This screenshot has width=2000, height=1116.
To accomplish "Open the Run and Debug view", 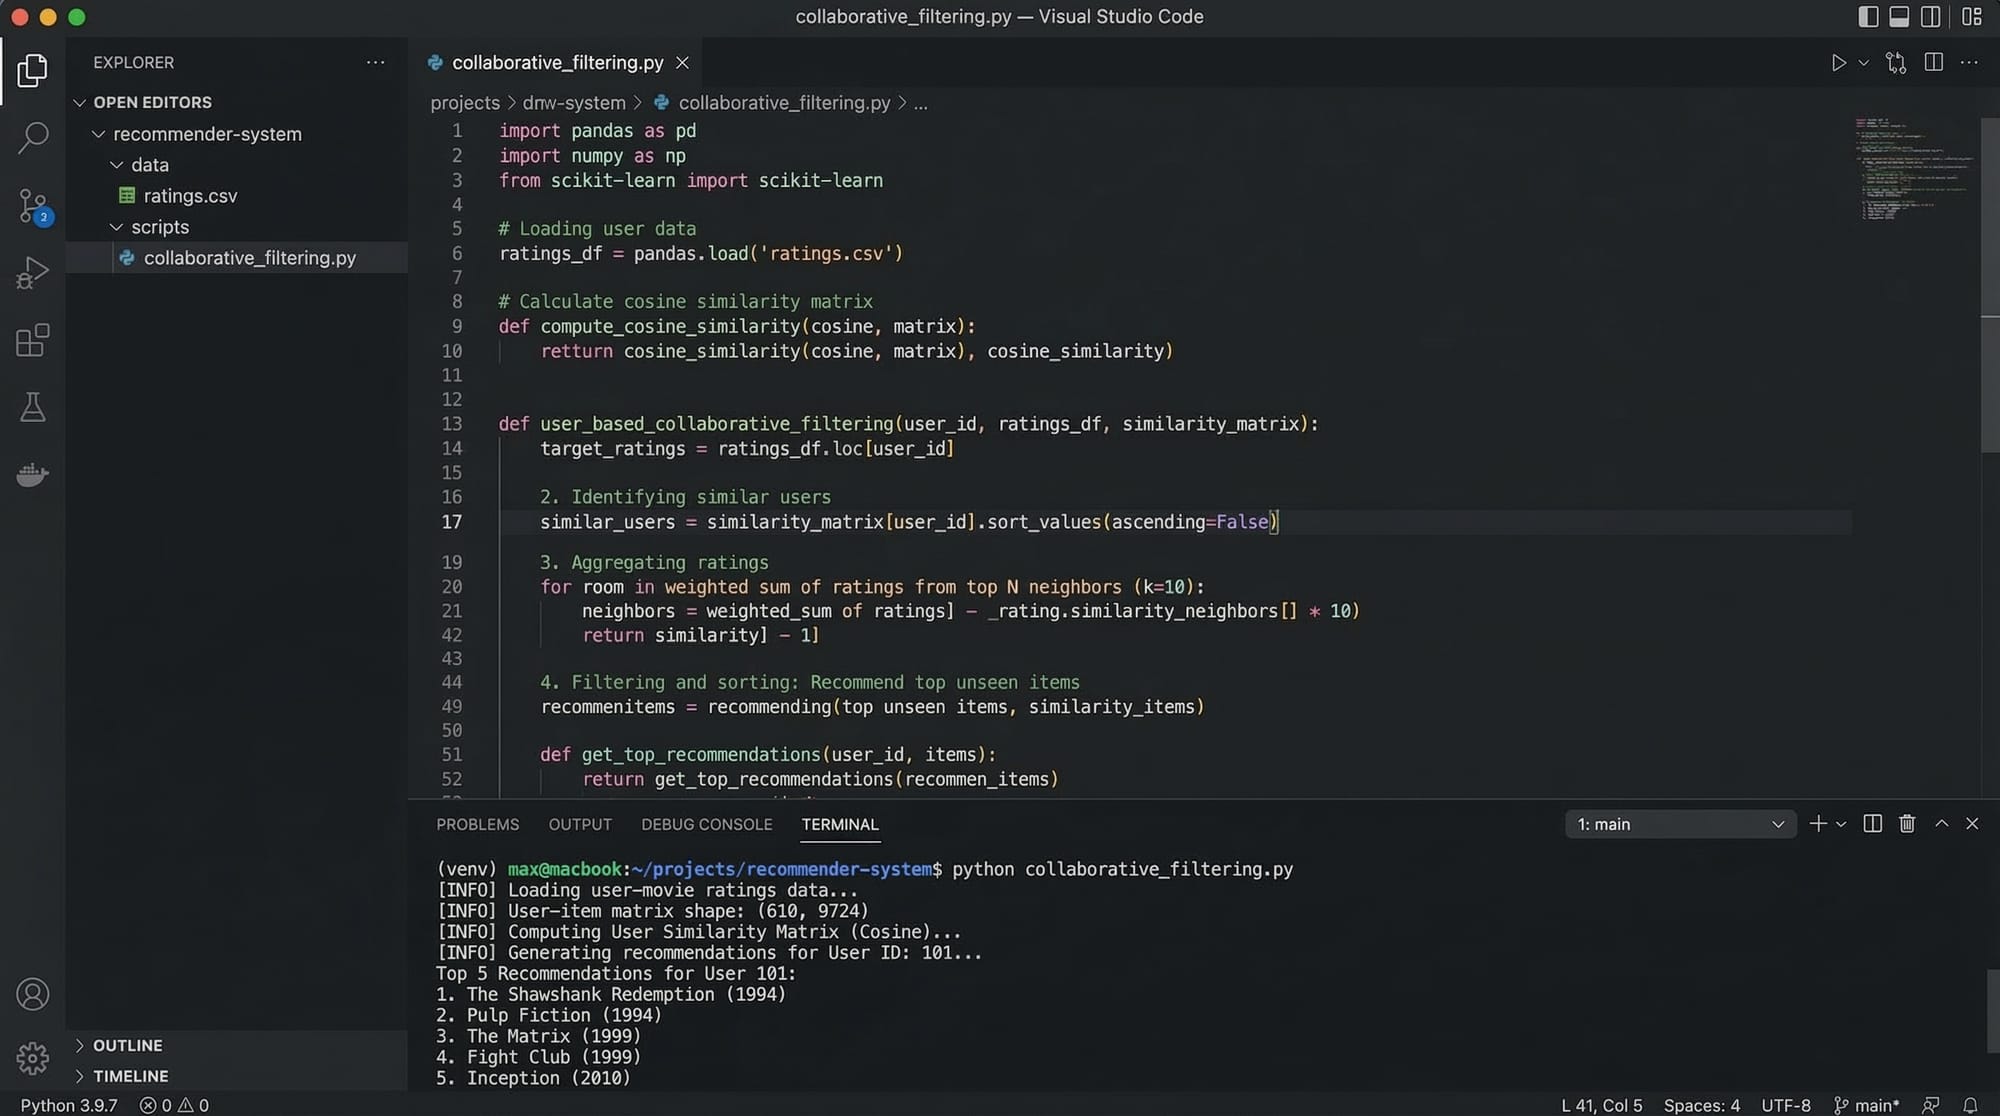I will (33, 272).
